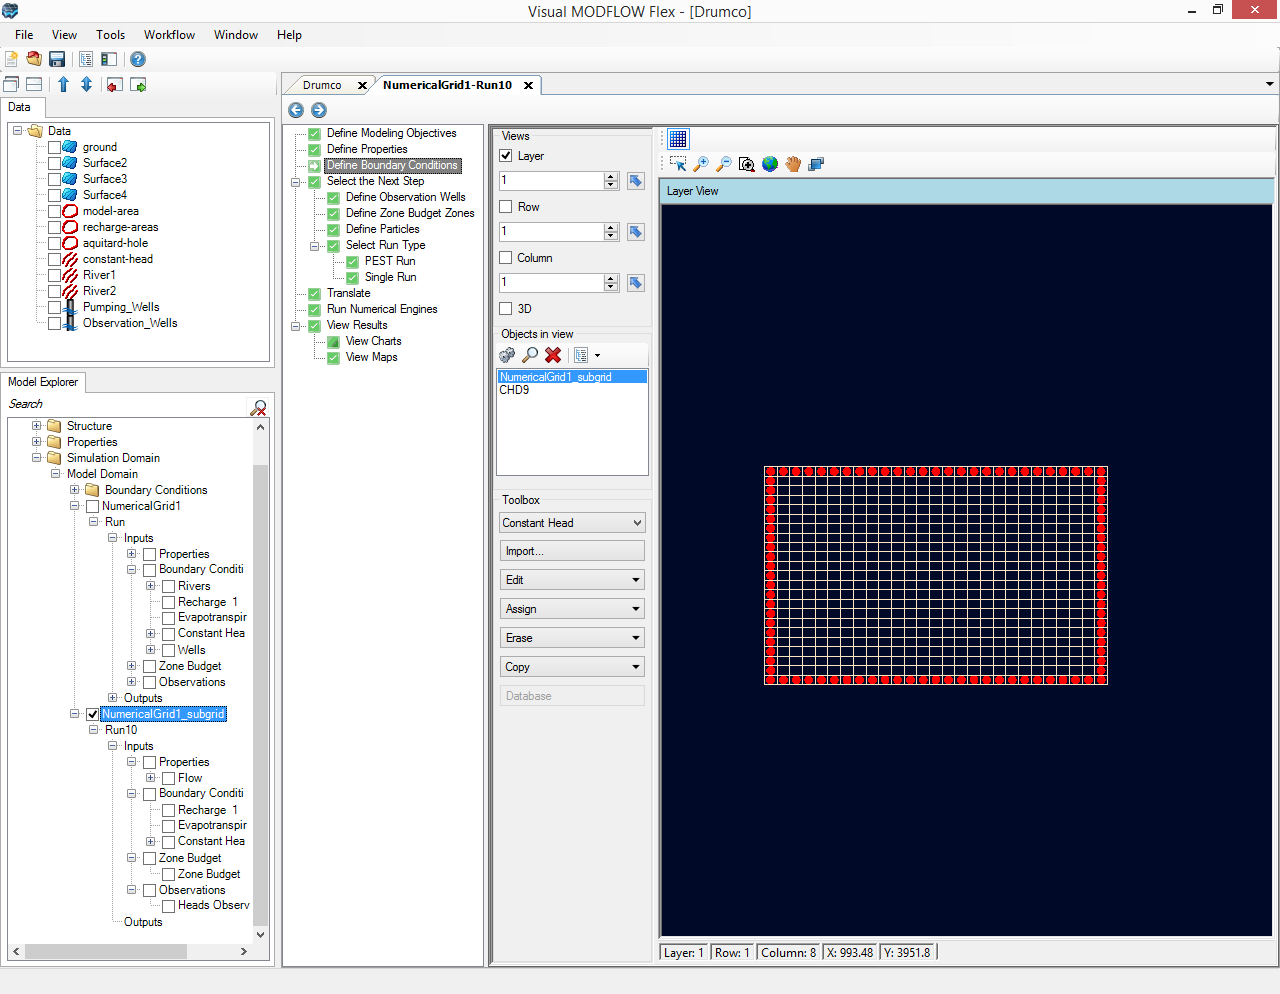Open the Constant Head toolbox dropdown
Screen dimensions: 1280x994
(x=571, y=522)
